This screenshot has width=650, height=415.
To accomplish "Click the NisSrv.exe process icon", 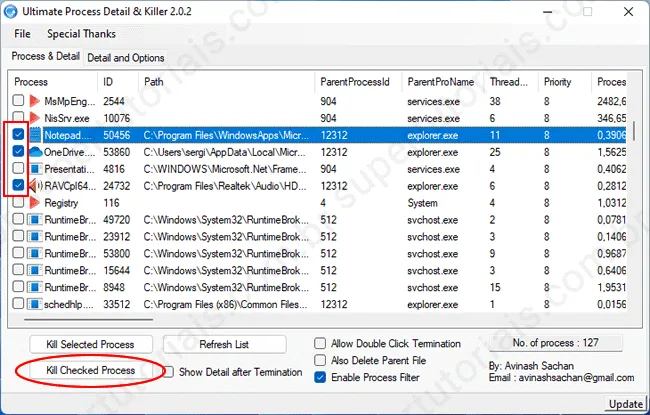I will coord(35,118).
